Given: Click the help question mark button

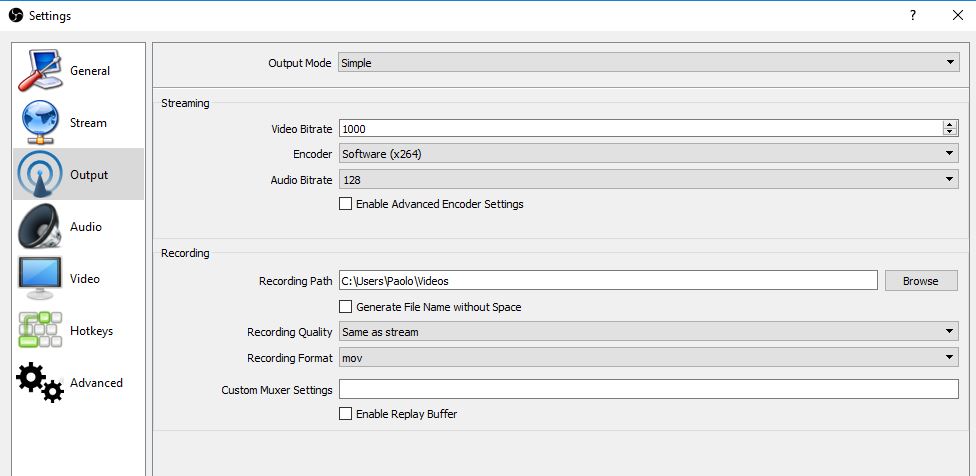Looking at the screenshot, I should click(x=913, y=16).
